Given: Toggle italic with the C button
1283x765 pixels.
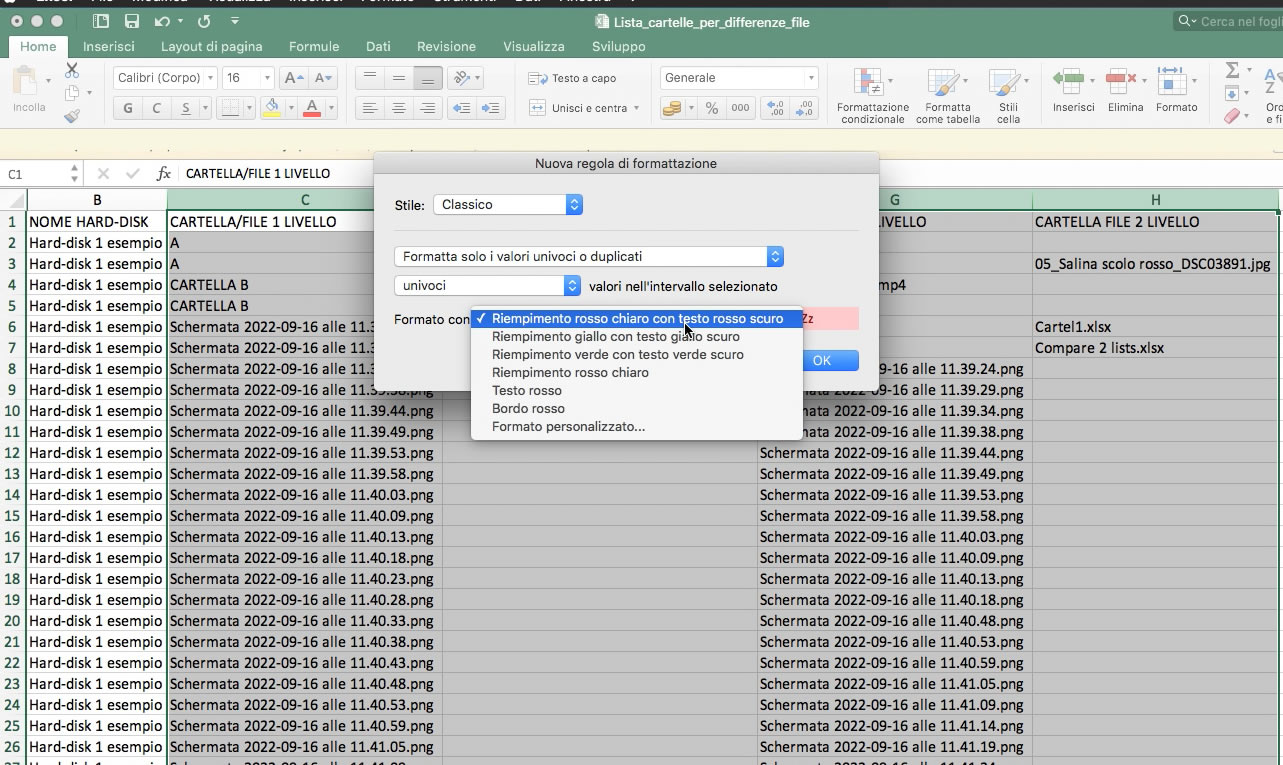Looking at the screenshot, I should tap(157, 108).
